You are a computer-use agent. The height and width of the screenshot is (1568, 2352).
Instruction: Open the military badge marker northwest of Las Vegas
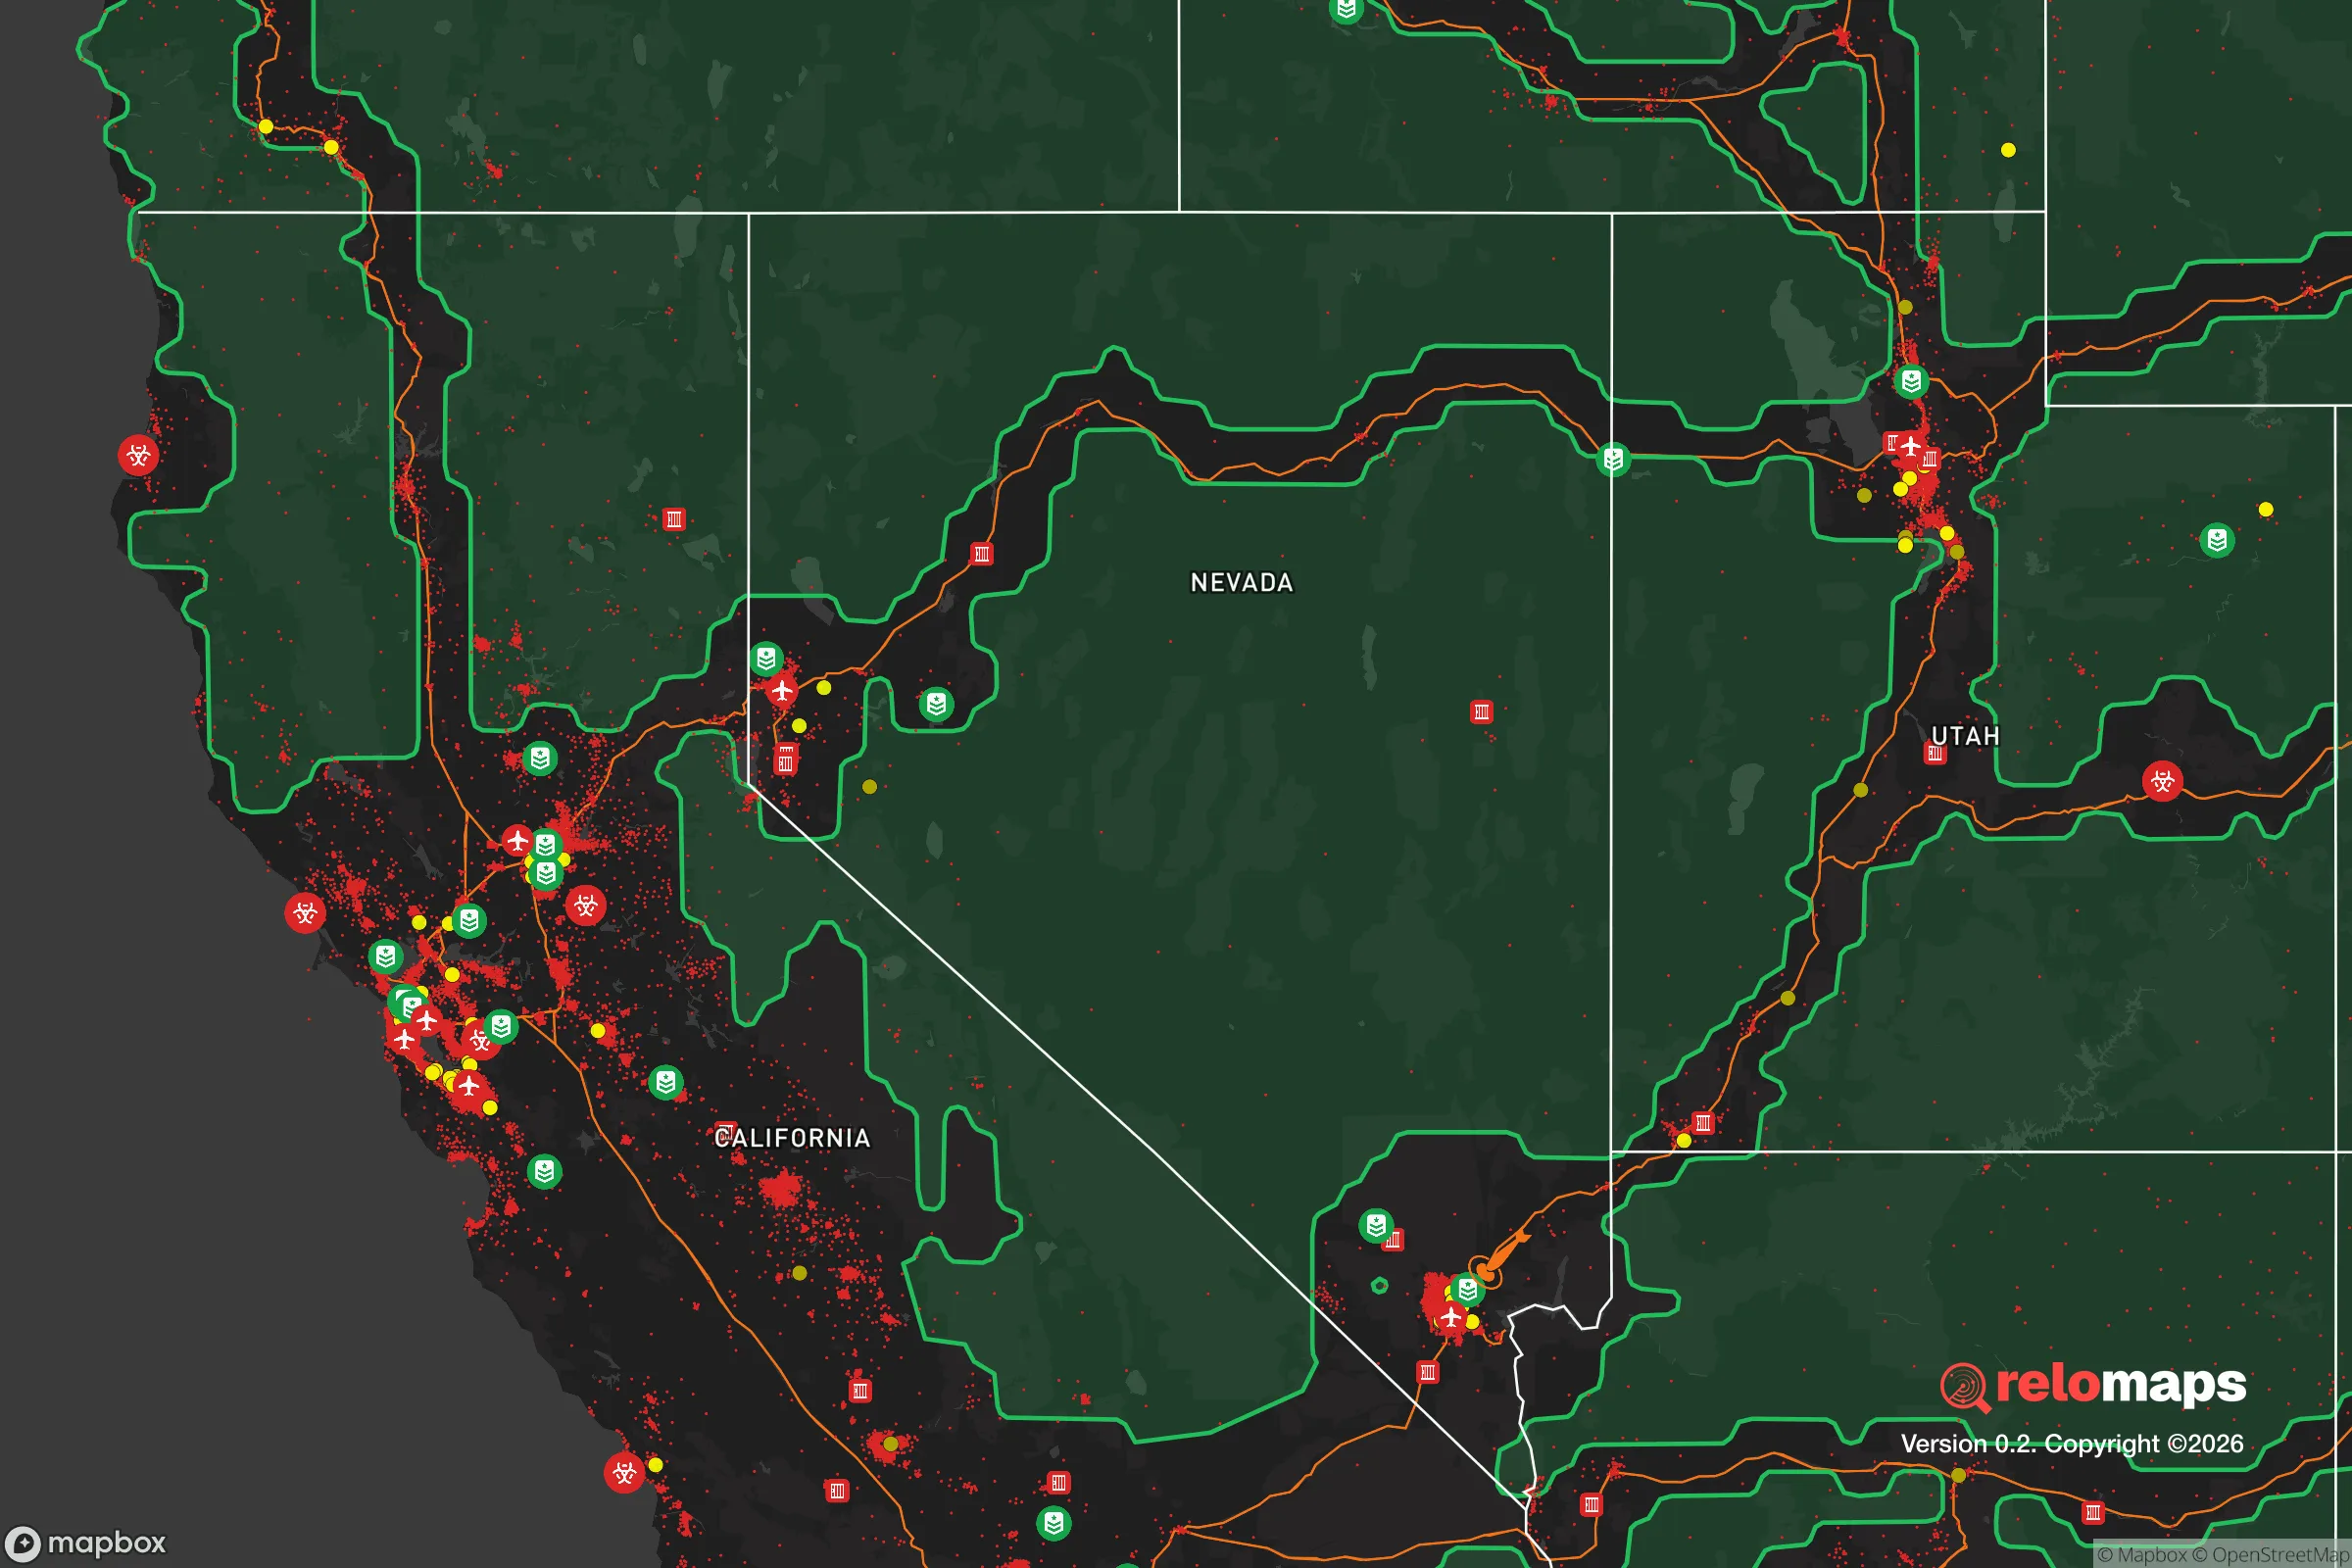[1376, 1225]
